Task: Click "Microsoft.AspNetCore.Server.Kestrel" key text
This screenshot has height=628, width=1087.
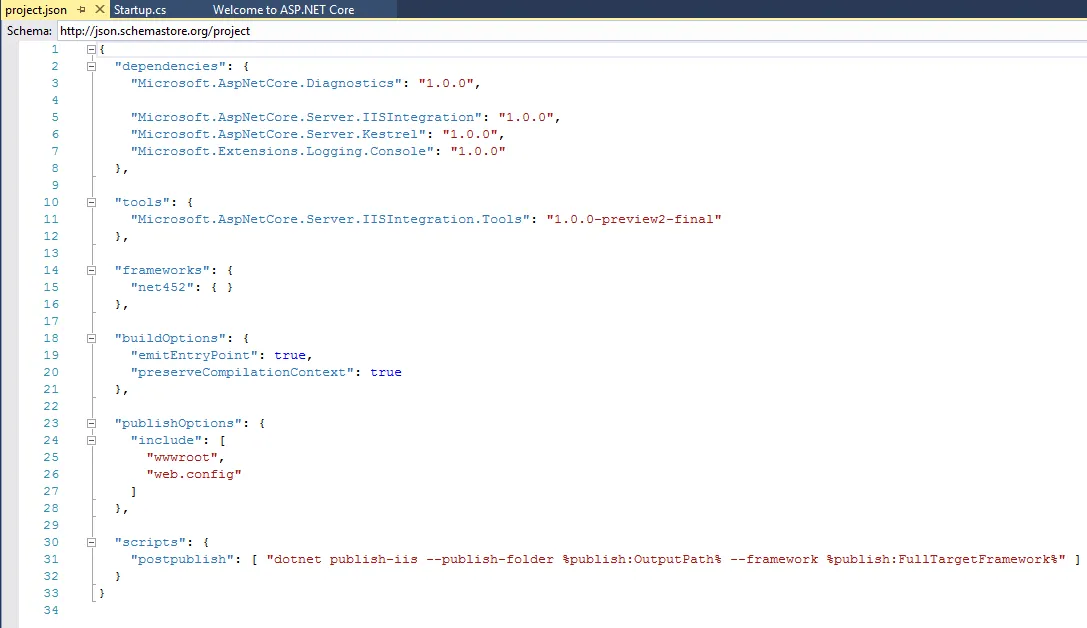Action: click(278, 134)
